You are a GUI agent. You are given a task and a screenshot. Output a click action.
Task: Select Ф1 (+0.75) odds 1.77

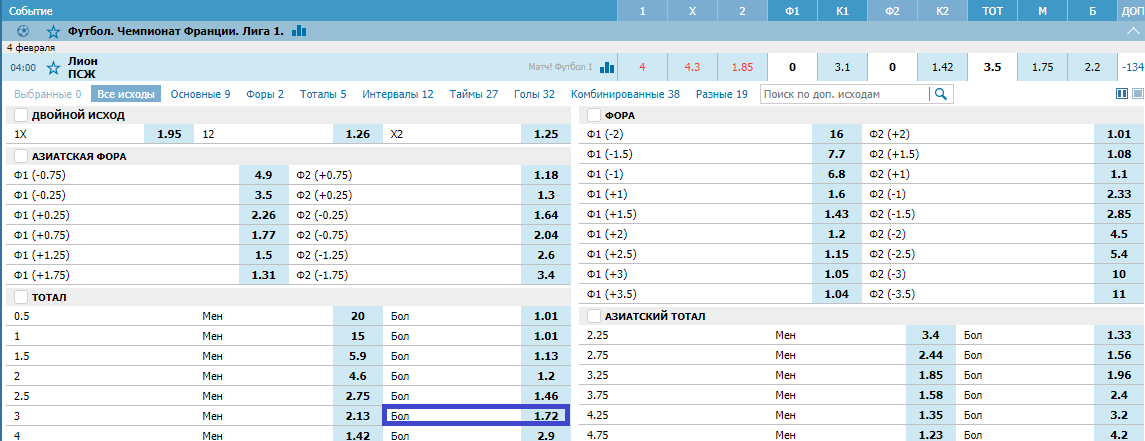[x=264, y=235]
